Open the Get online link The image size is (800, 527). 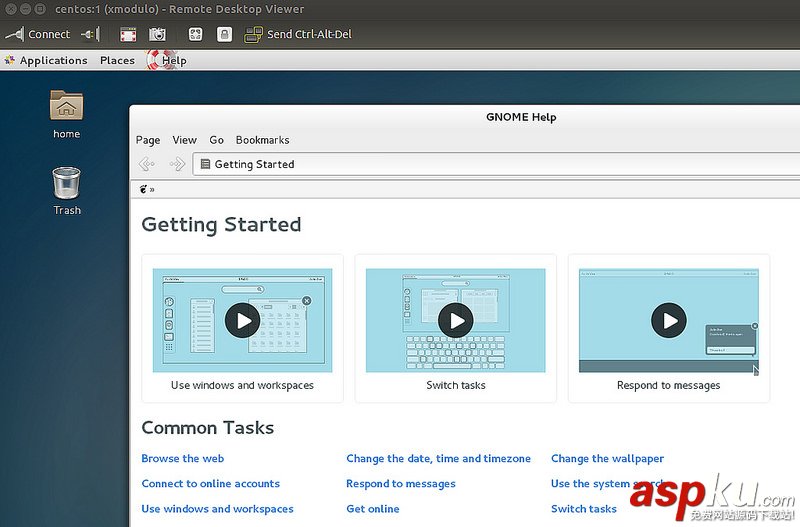[x=372, y=509]
